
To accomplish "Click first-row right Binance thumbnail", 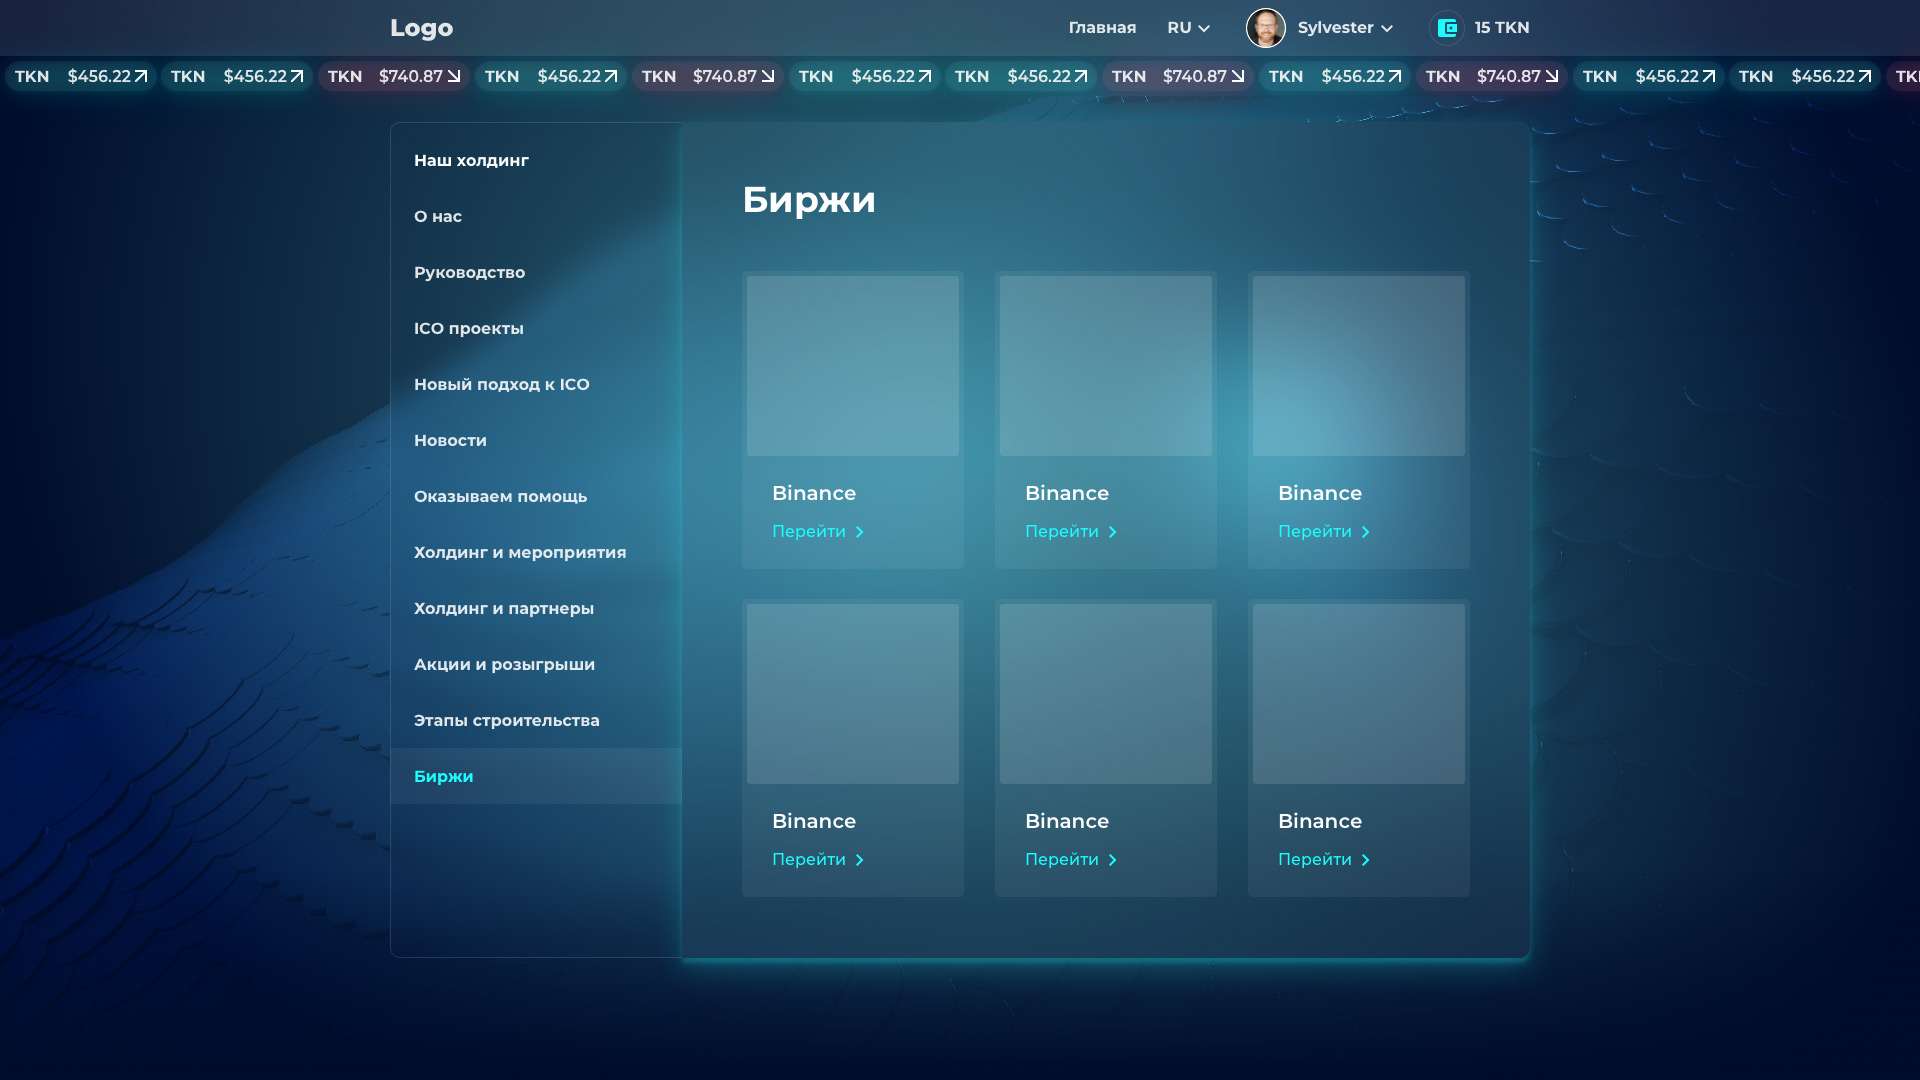I will coord(1359,366).
